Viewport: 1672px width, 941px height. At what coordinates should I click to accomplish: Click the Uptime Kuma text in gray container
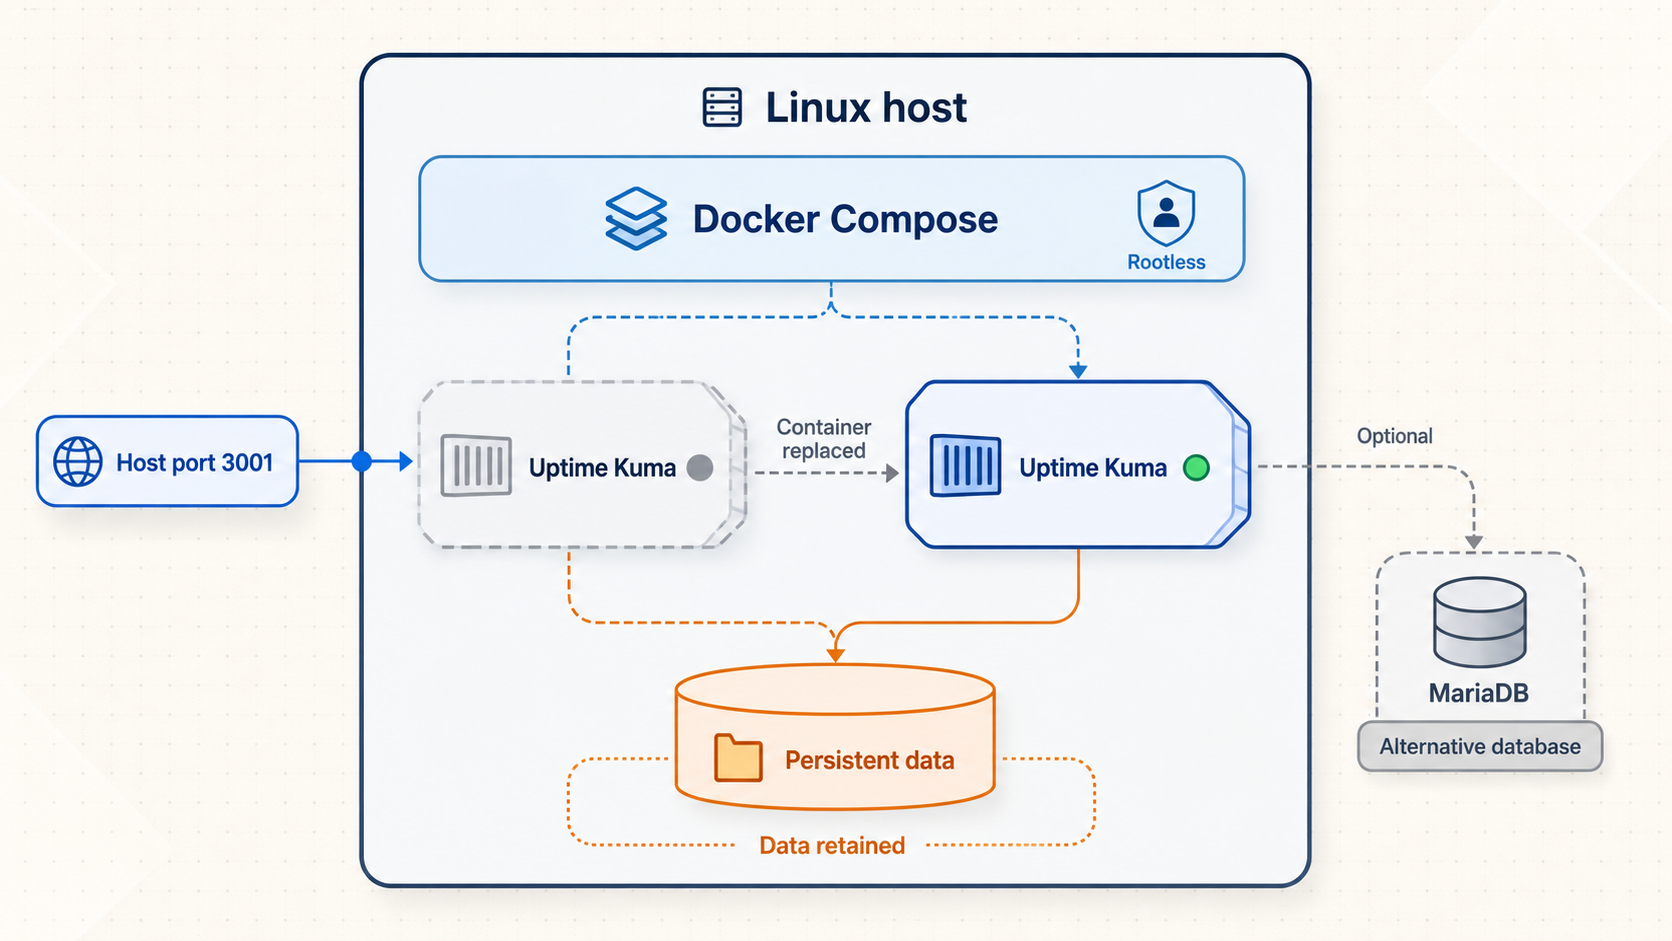(x=602, y=468)
